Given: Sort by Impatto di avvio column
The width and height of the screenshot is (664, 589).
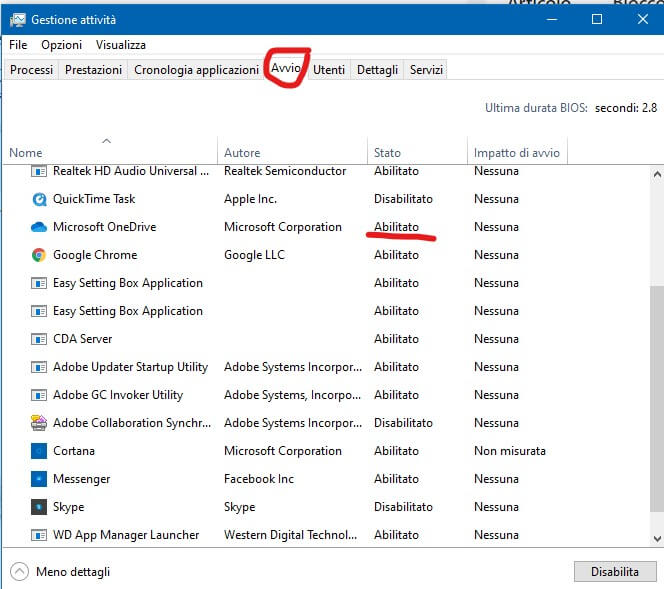Looking at the screenshot, I should [x=517, y=153].
